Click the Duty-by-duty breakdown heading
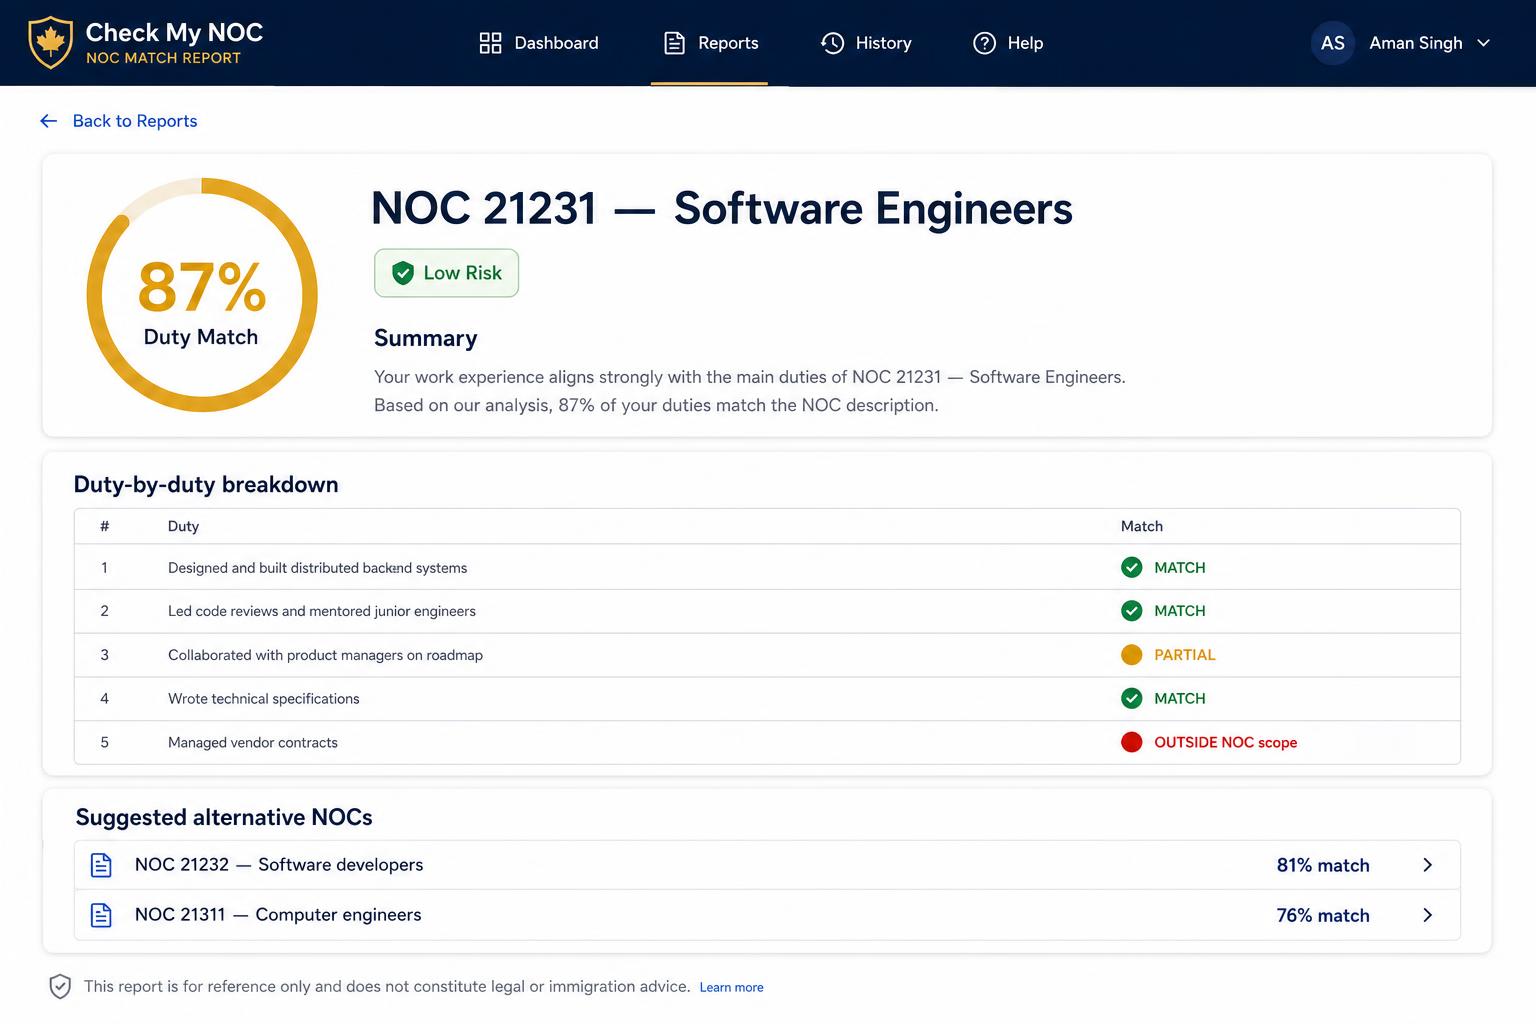 pos(206,485)
